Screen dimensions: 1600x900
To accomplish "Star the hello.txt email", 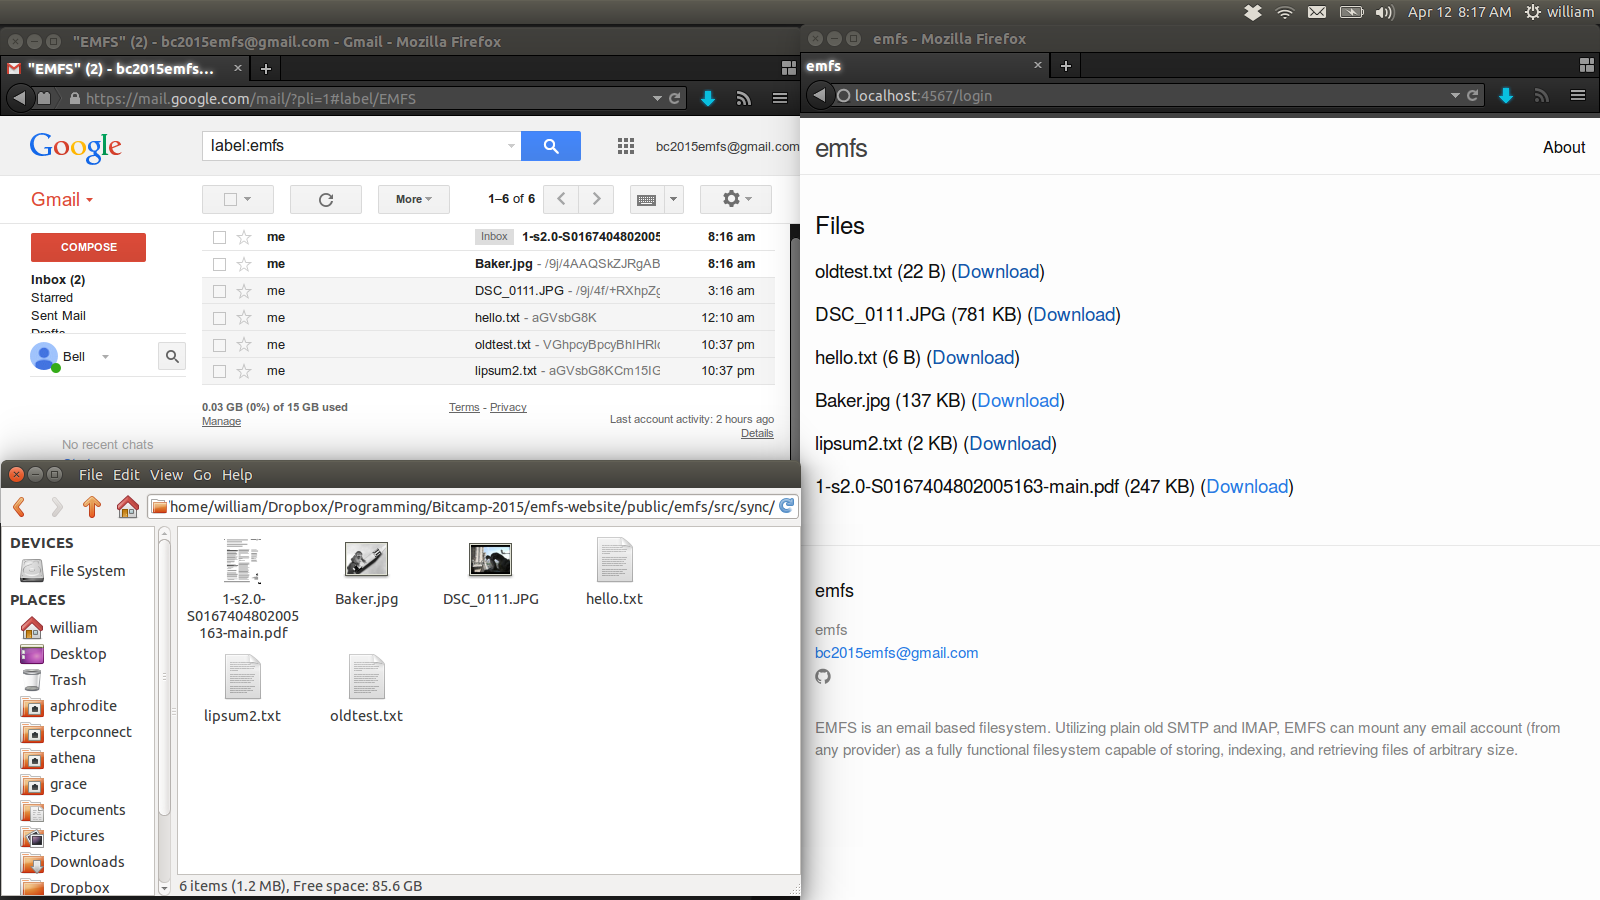I will pos(244,318).
